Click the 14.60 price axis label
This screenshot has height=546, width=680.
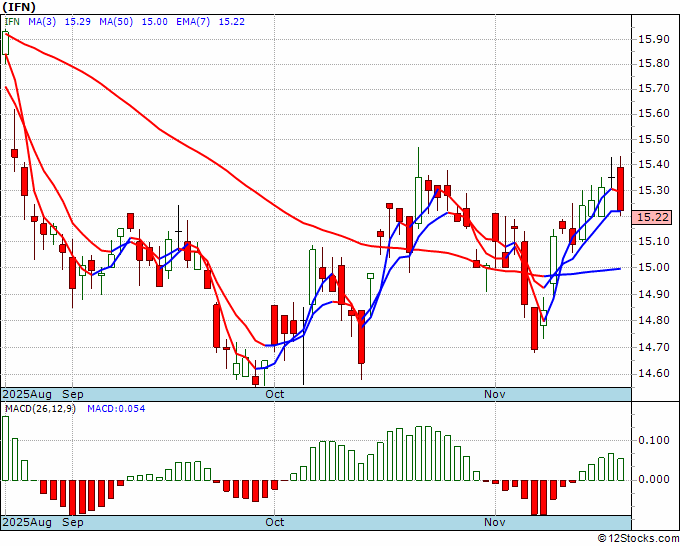654,373
